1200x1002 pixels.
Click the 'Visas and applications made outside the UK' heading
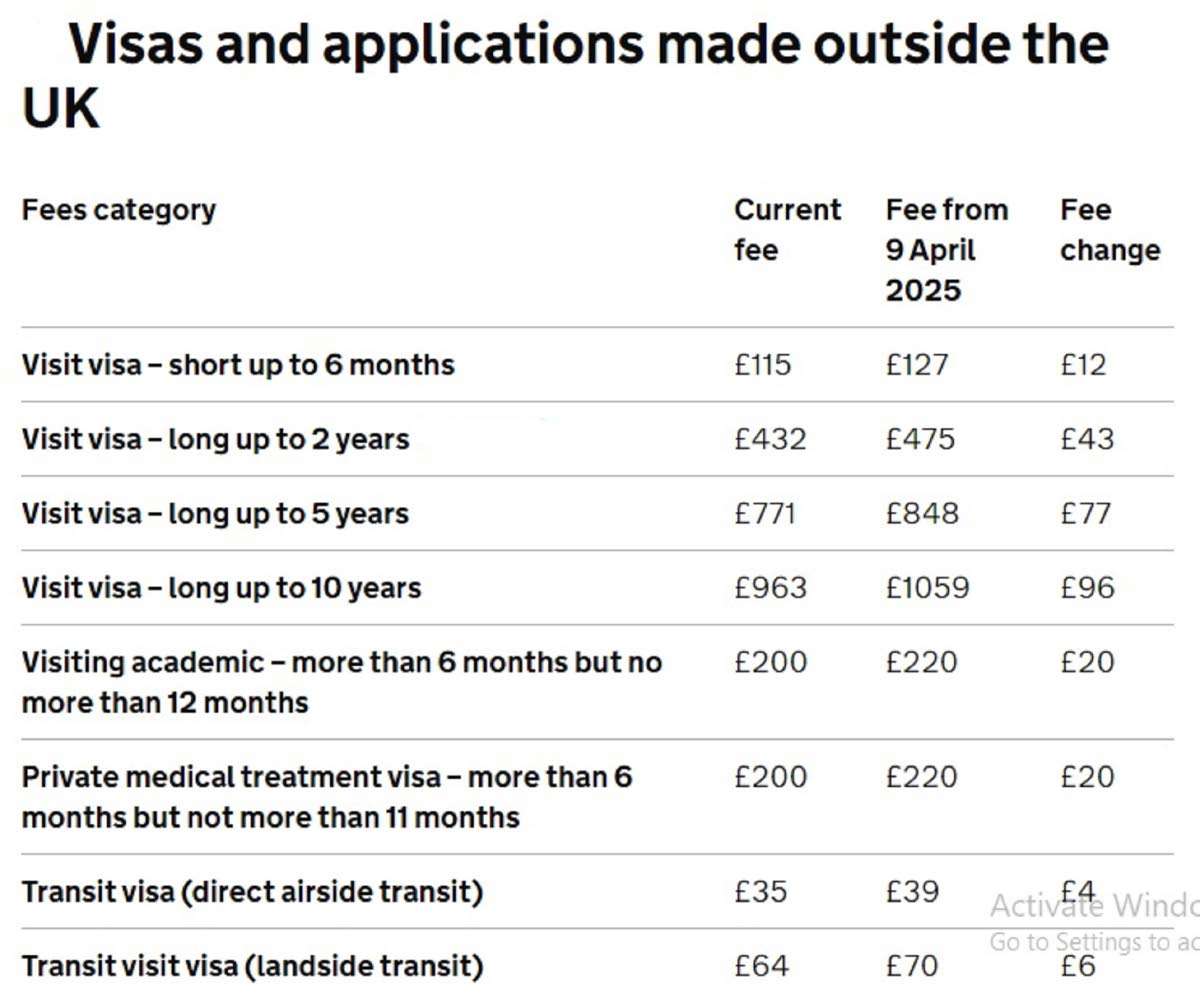pyautogui.click(x=565, y=75)
